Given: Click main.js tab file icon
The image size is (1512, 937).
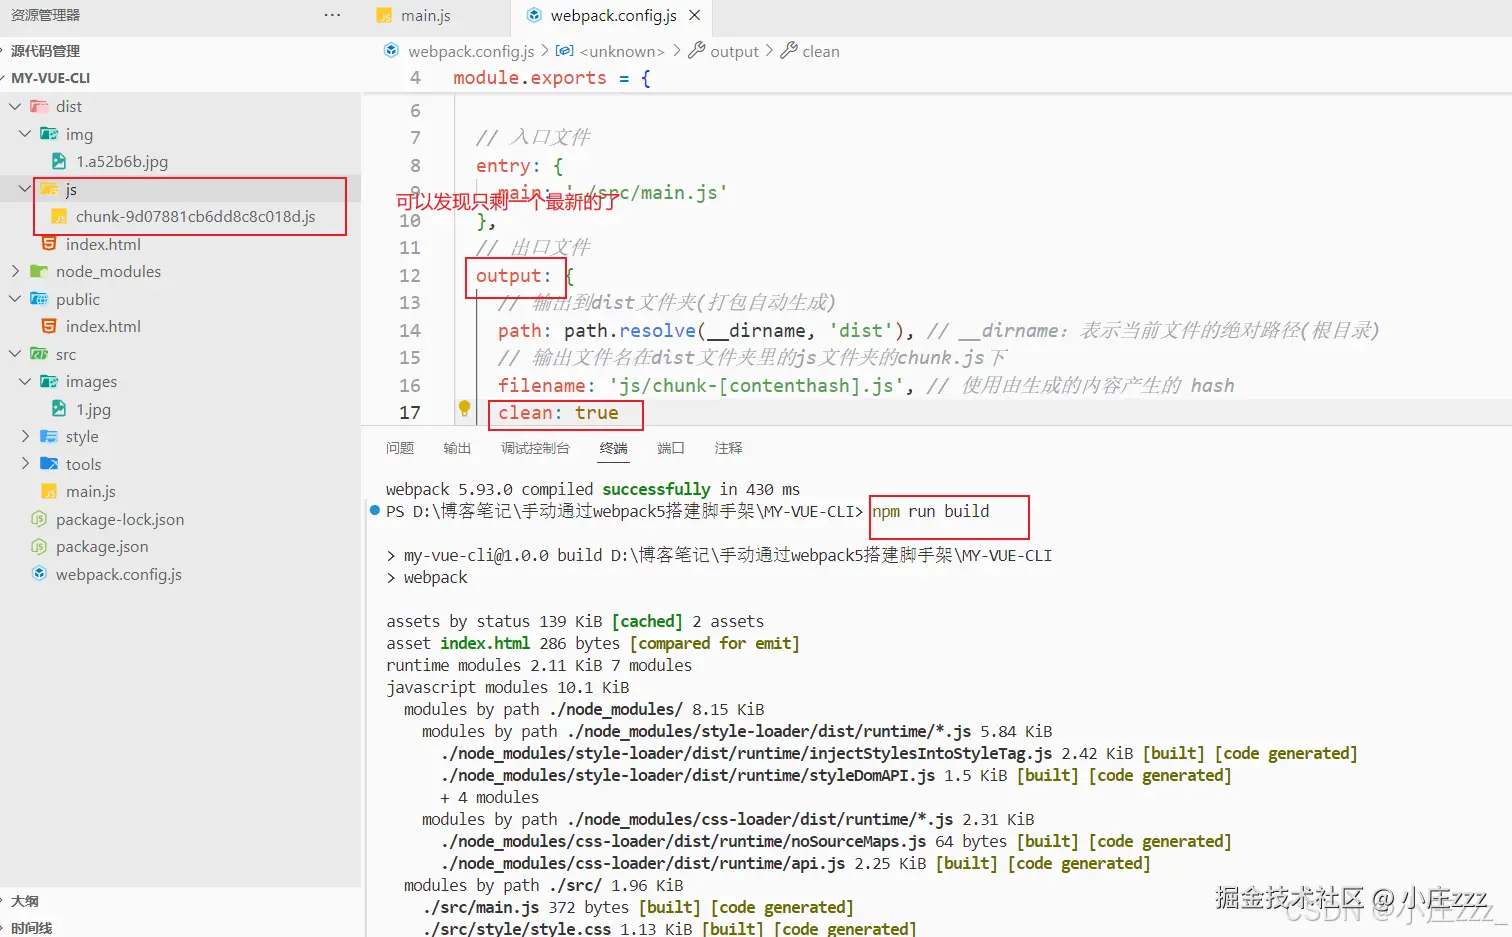Looking at the screenshot, I should click(x=384, y=16).
